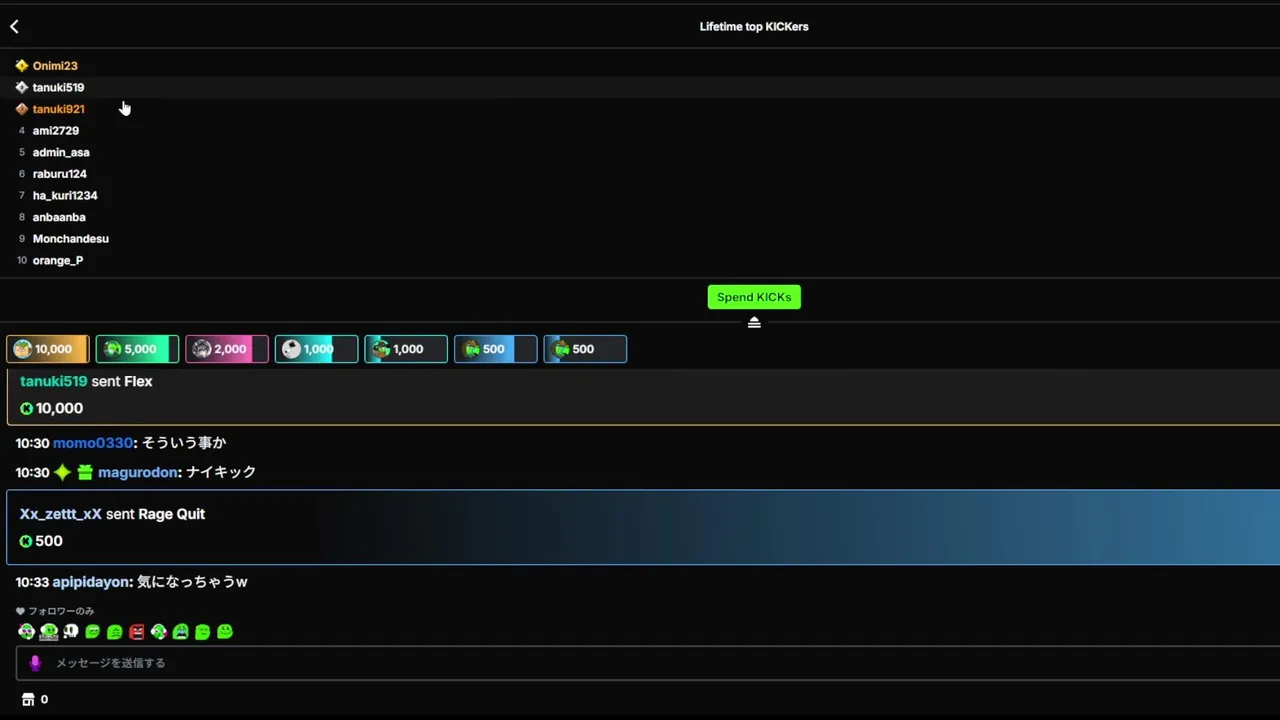Viewport: 1280px width, 720px height.
Task: Open momo0330's username in chat
Action: coord(93,443)
